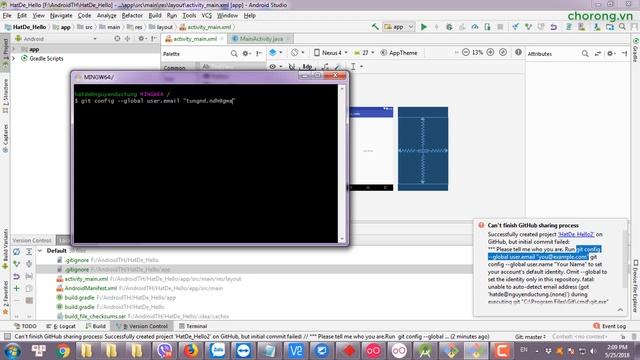Select blueprint layout preview

(x=423, y=149)
